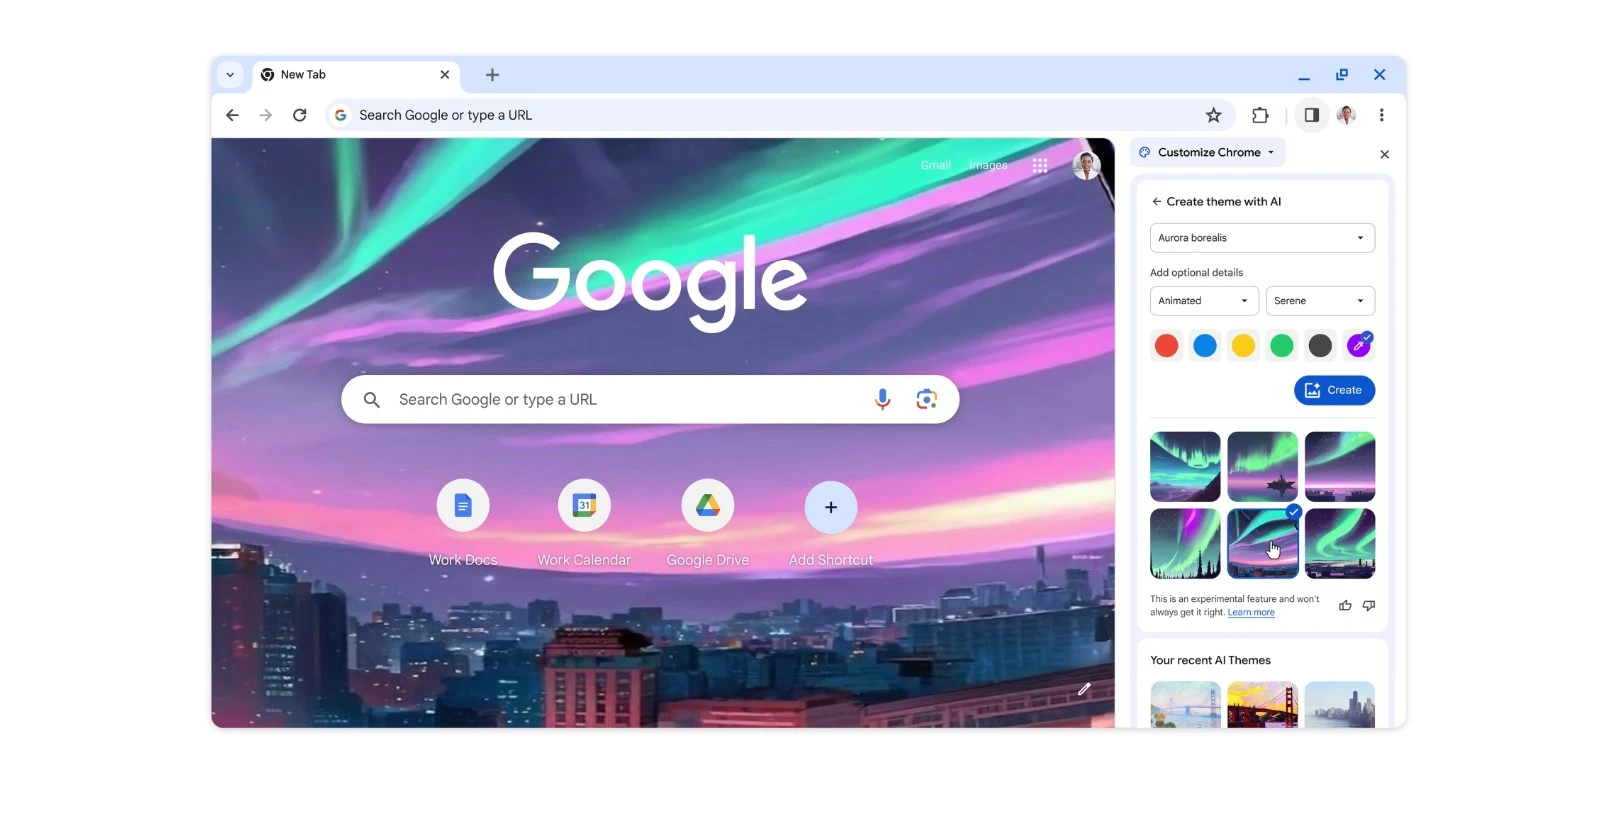
Task: Select aurora thumbnail with pine trees
Action: (x=1185, y=544)
